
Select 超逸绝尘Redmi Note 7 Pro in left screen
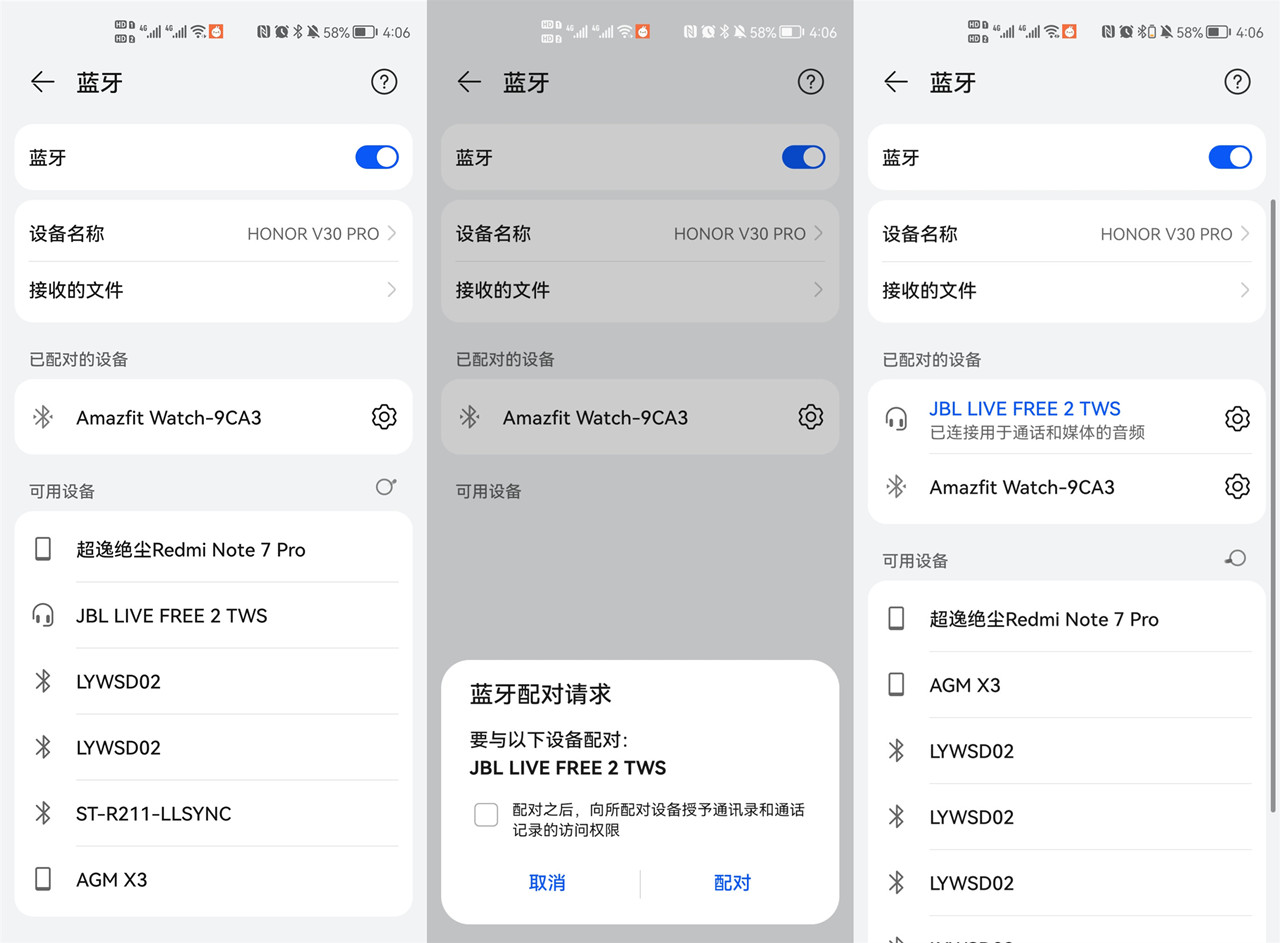point(213,549)
